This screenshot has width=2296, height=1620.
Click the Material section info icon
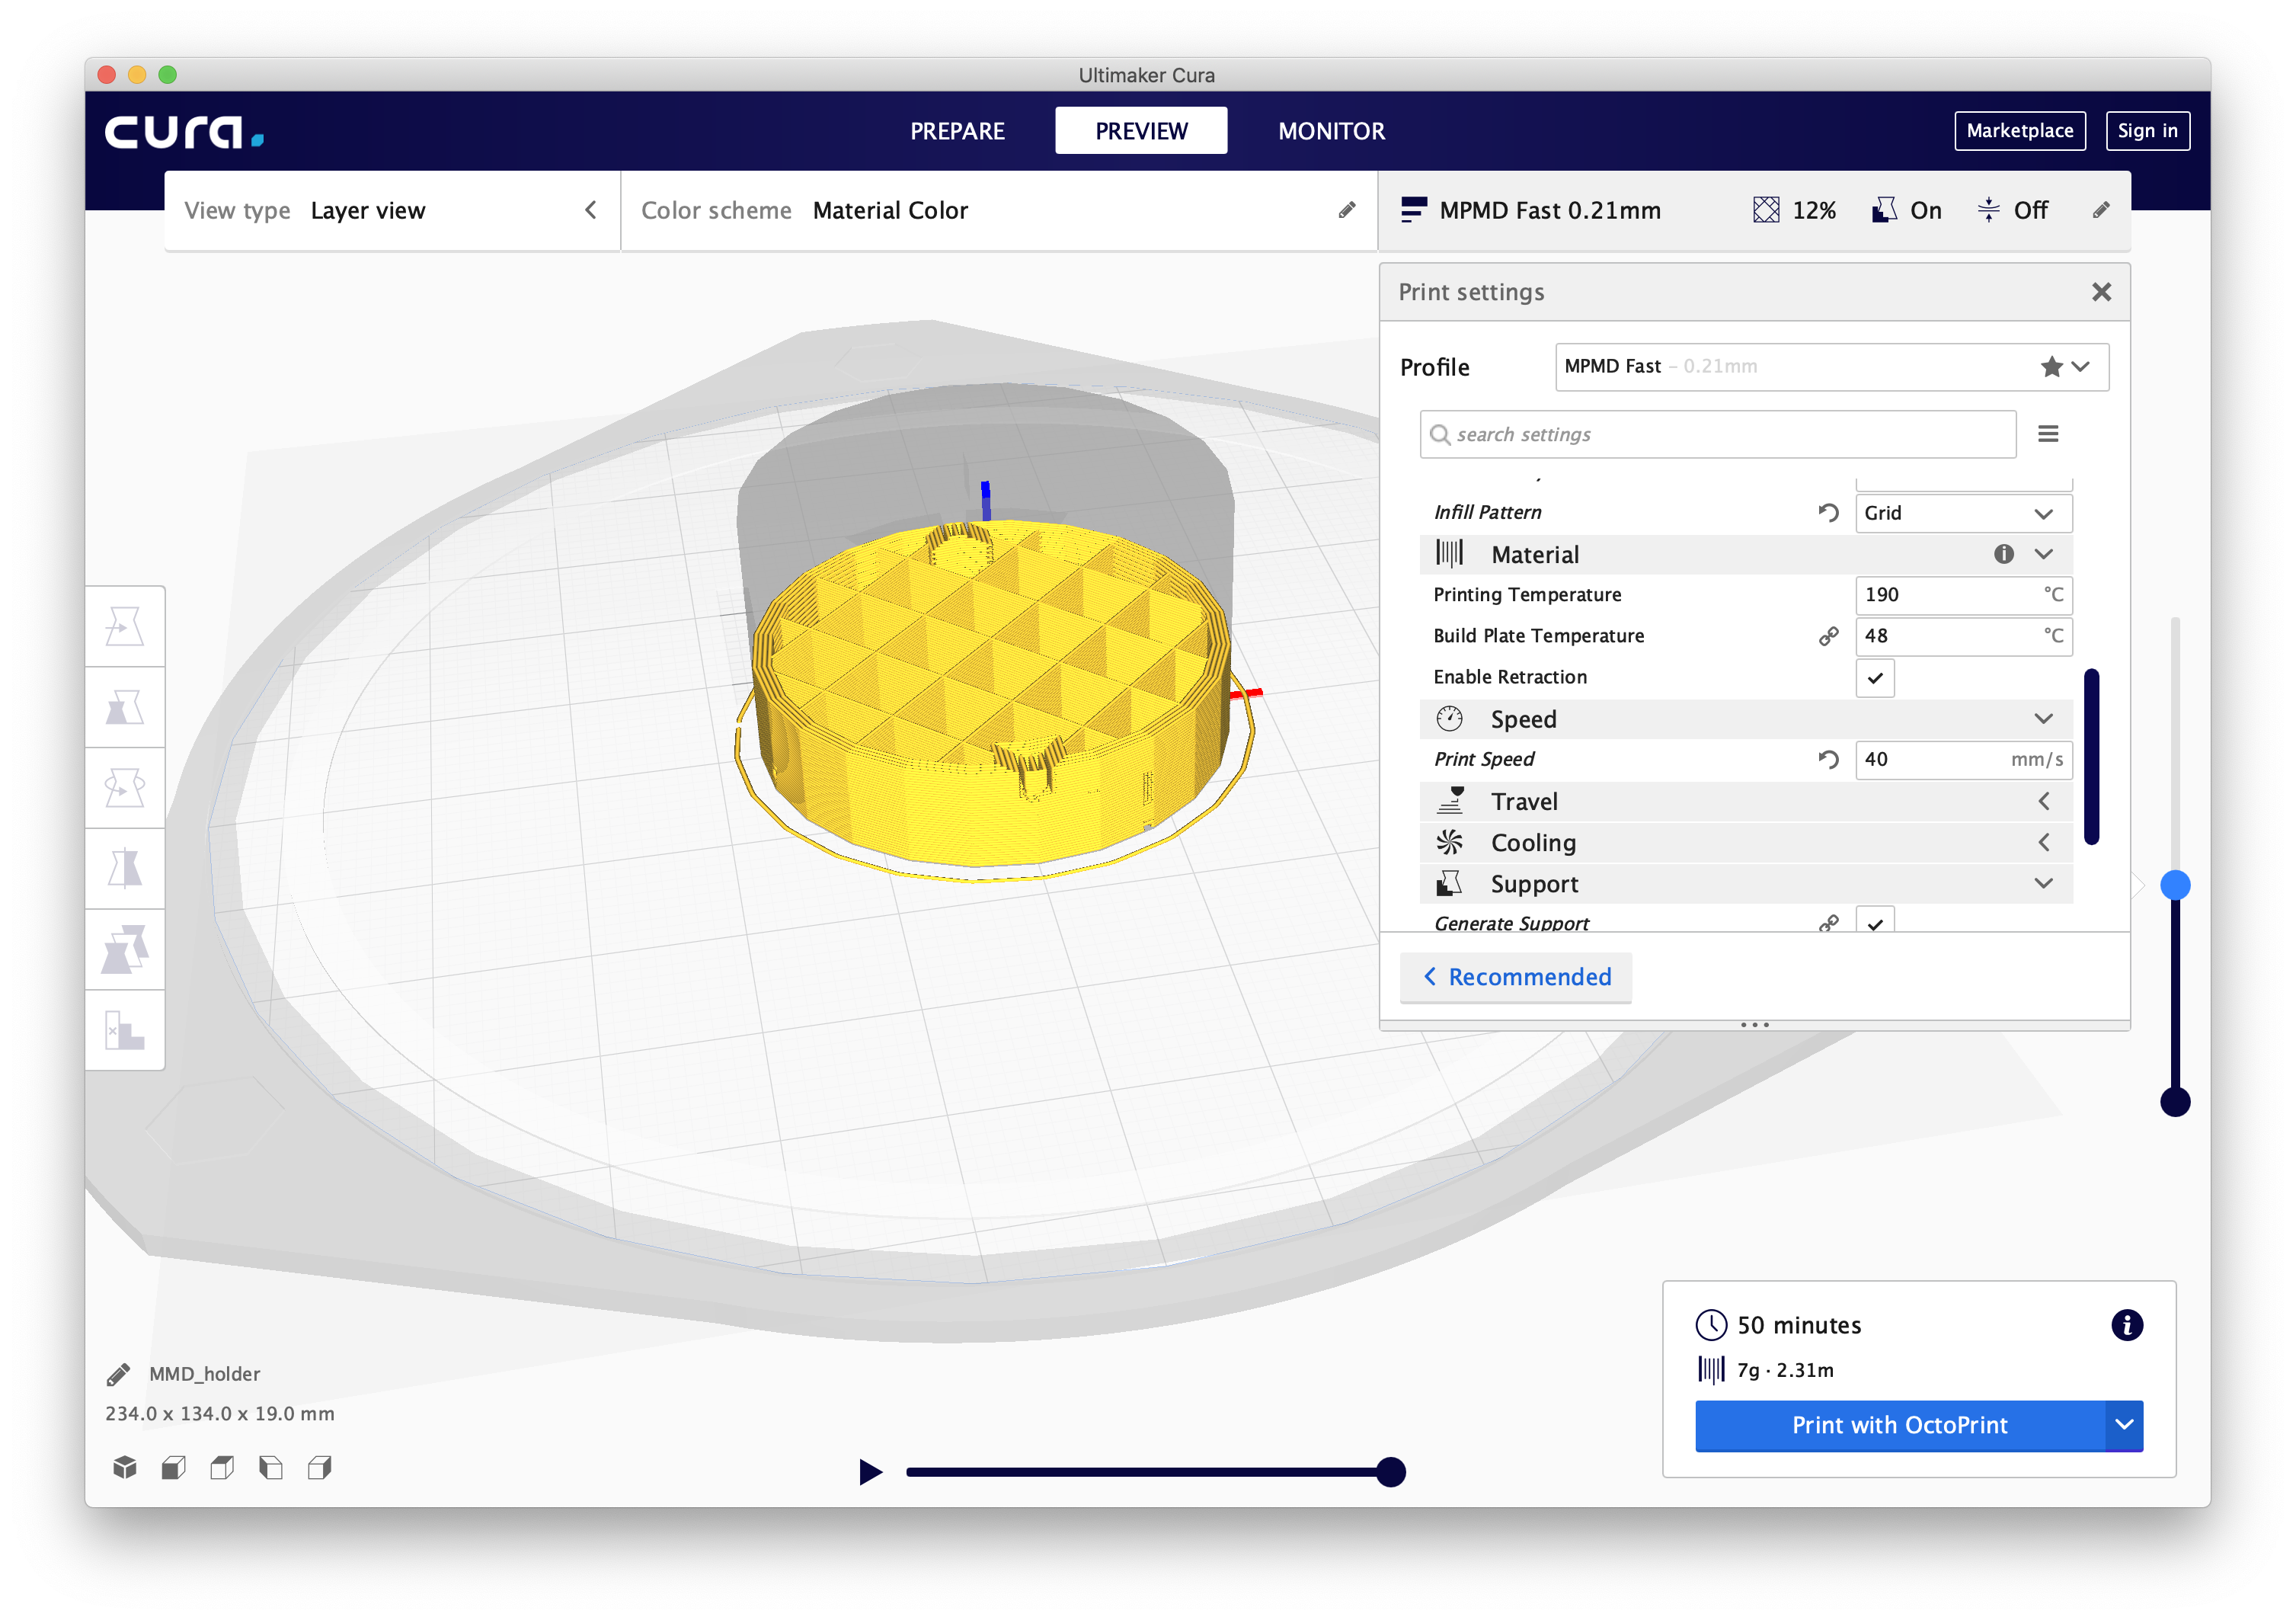coord(2003,554)
